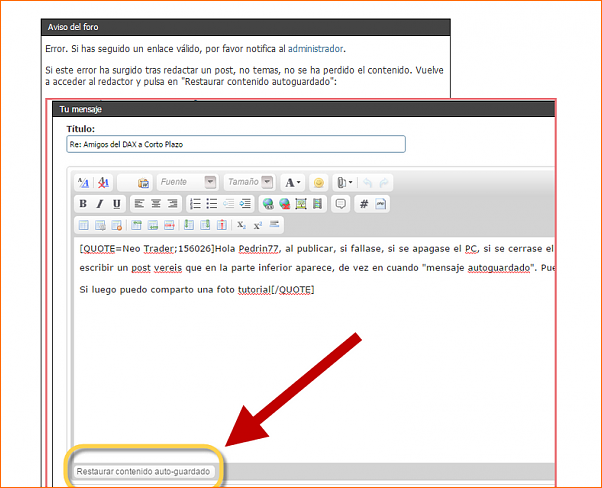The image size is (602, 488).
Task: Click the horizontal rule icon
Action: click(274, 224)
